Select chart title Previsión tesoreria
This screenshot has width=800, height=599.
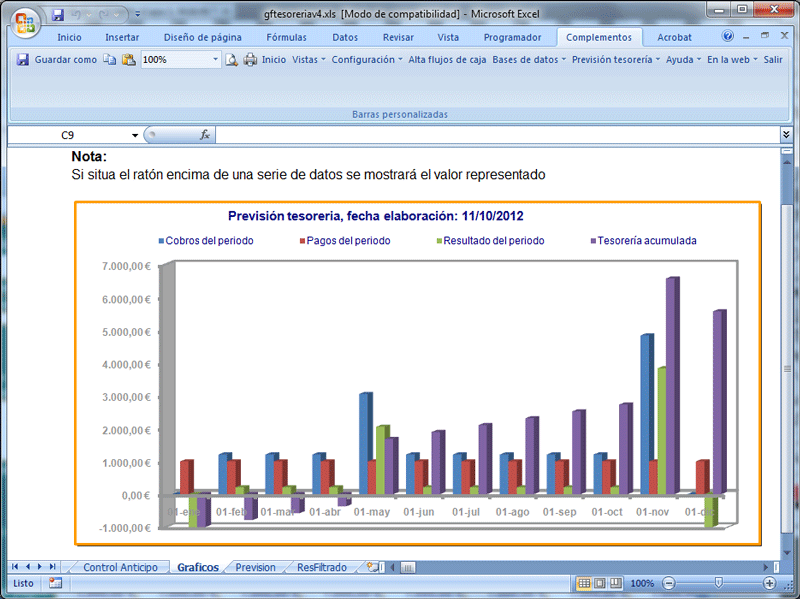click(376, 216)
